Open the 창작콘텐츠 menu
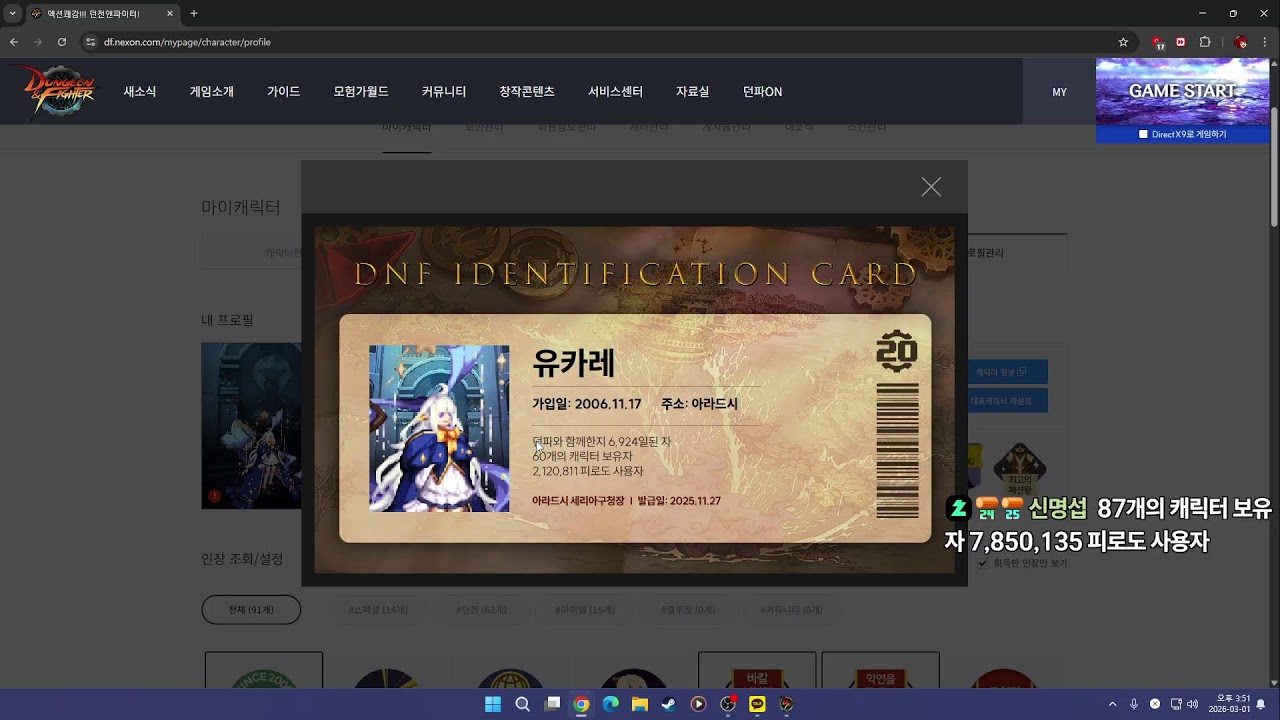 coord(527,91)
